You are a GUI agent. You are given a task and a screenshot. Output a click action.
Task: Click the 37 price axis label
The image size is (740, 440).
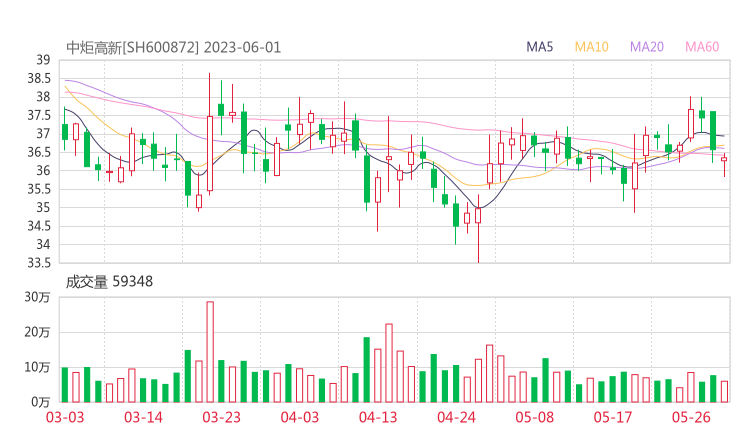coord(43,134)
